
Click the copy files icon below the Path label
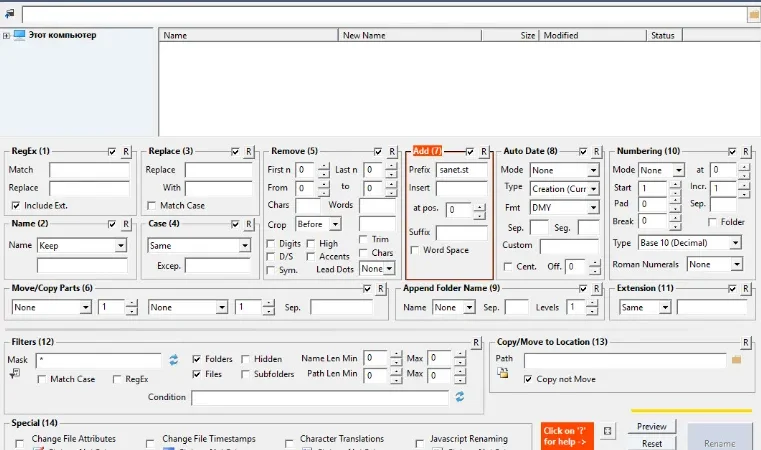click(x=502, y=373)
